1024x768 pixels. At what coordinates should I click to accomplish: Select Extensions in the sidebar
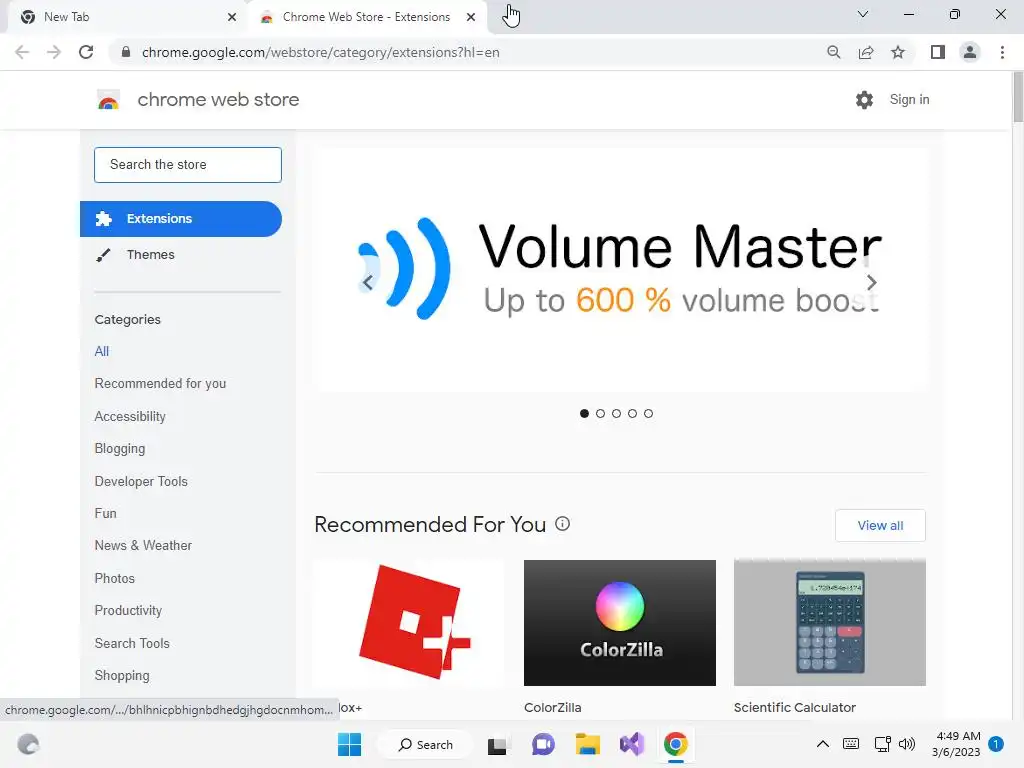[181, 219]
